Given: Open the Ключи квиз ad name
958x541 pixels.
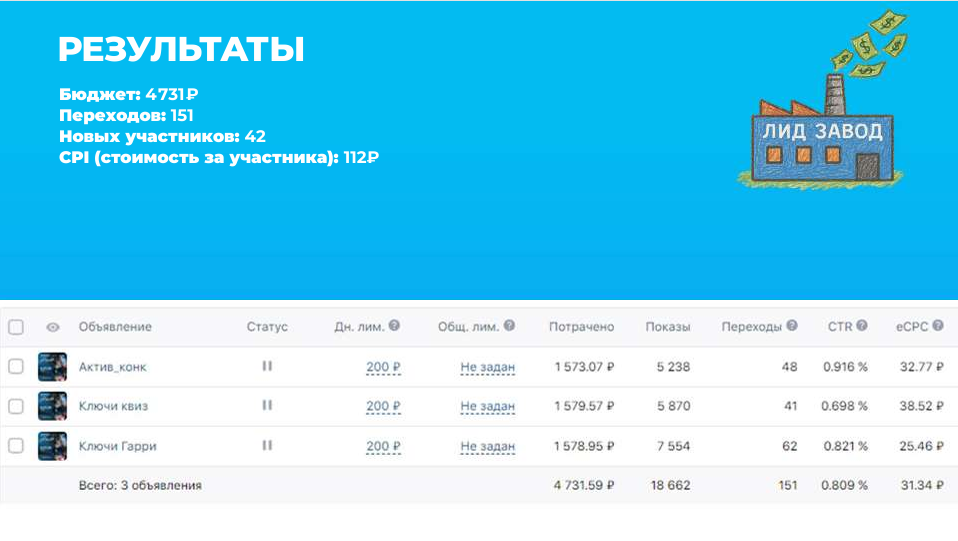Looking at the screenshot, I should tap(113, 407).
